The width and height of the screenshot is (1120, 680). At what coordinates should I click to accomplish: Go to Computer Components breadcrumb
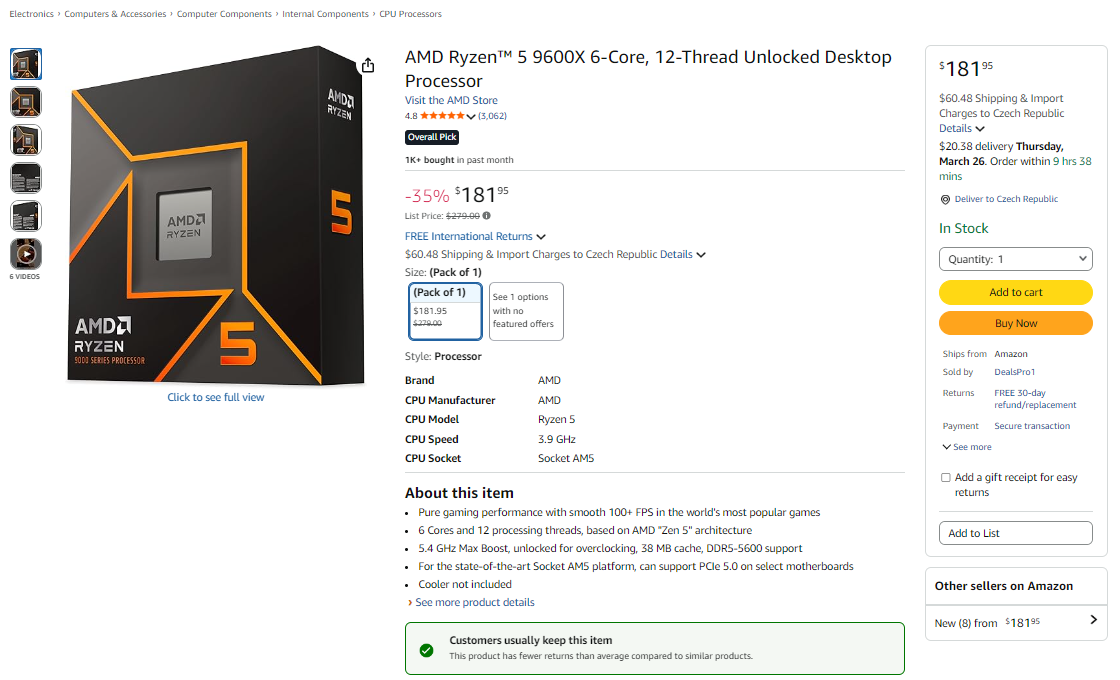[224, 14]
